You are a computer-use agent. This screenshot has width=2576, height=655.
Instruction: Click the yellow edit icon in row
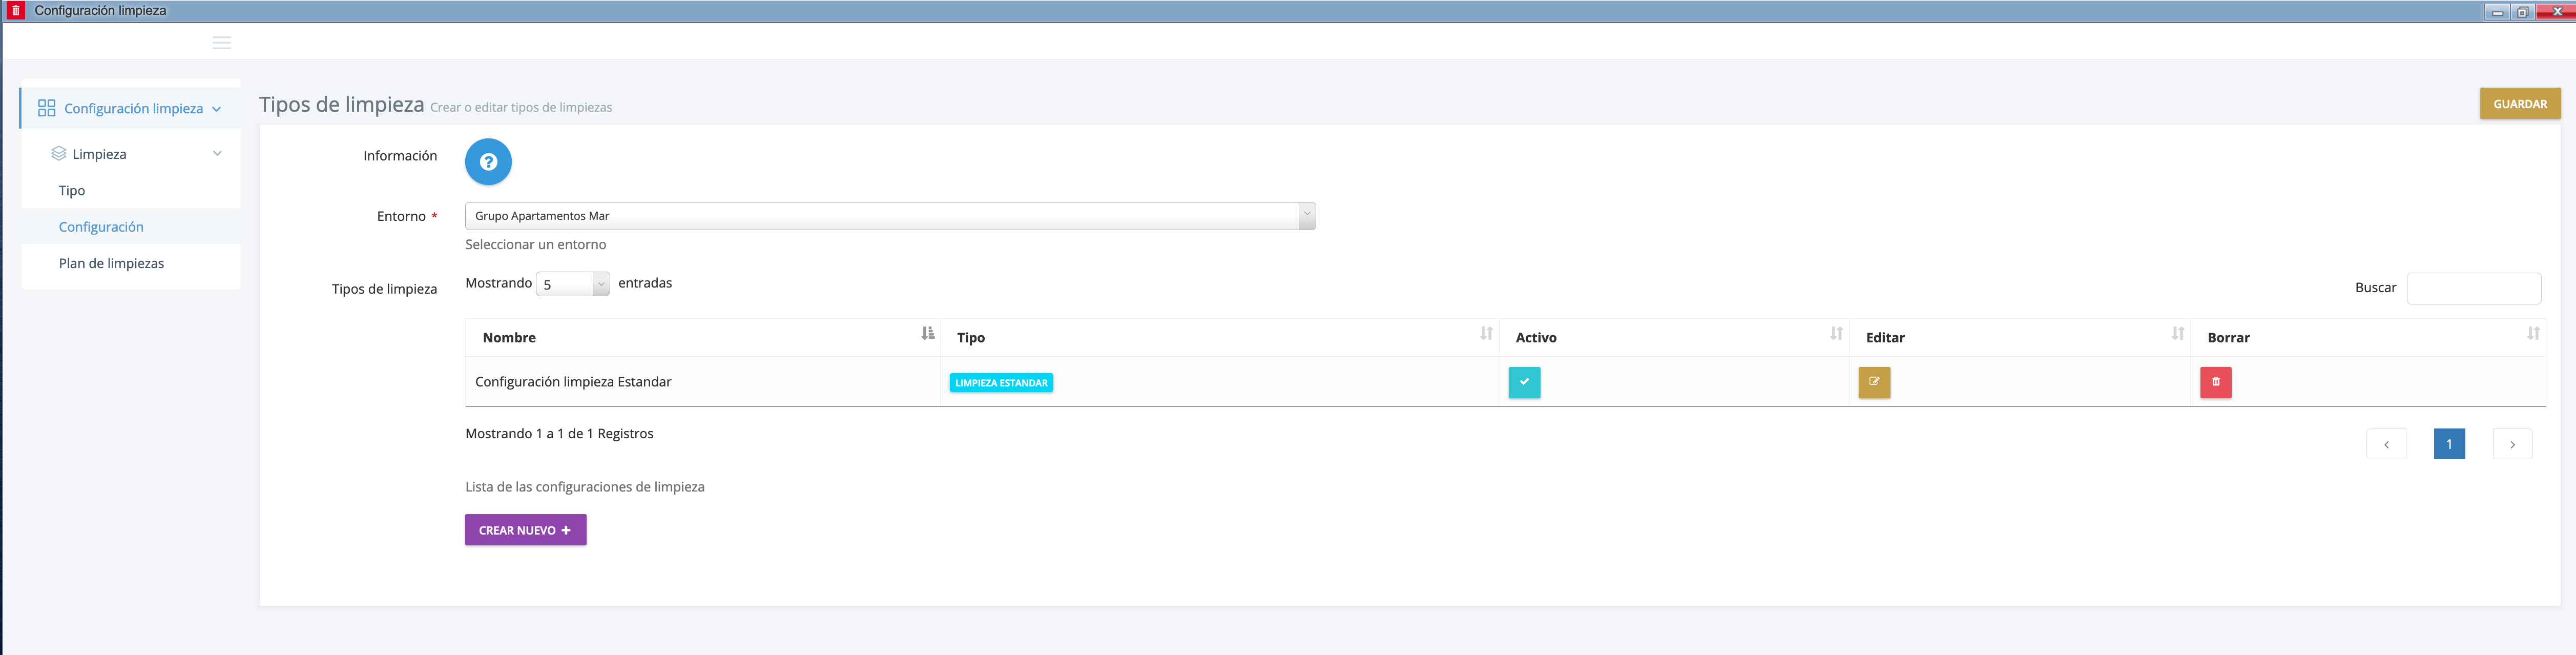[1874, 382]
